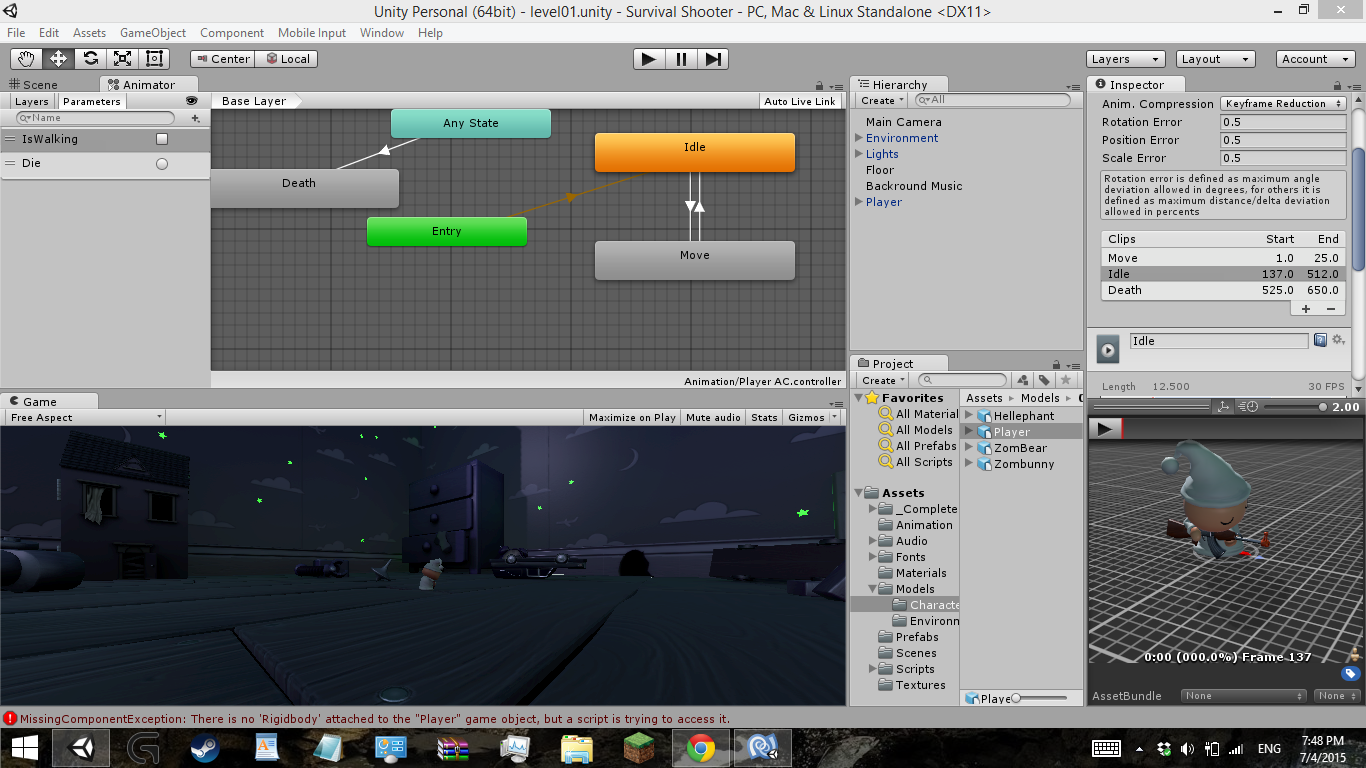Toggle Mute audio in Game view

tap(714, 418)
